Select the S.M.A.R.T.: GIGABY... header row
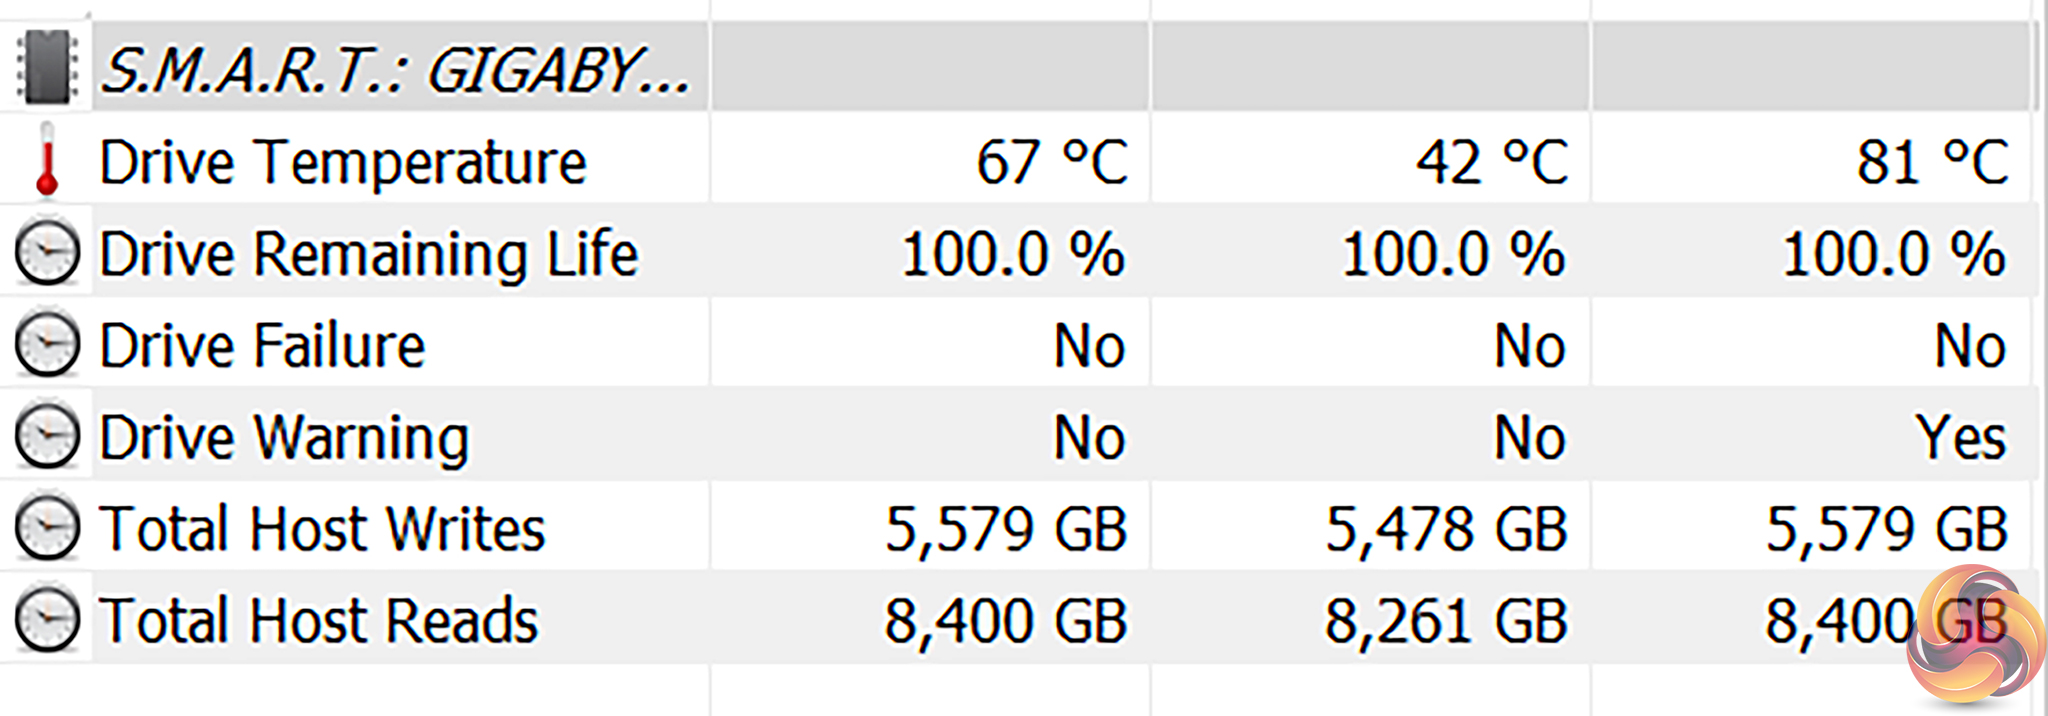This screenshot has width=2048, height=716. tap(395, 70)
